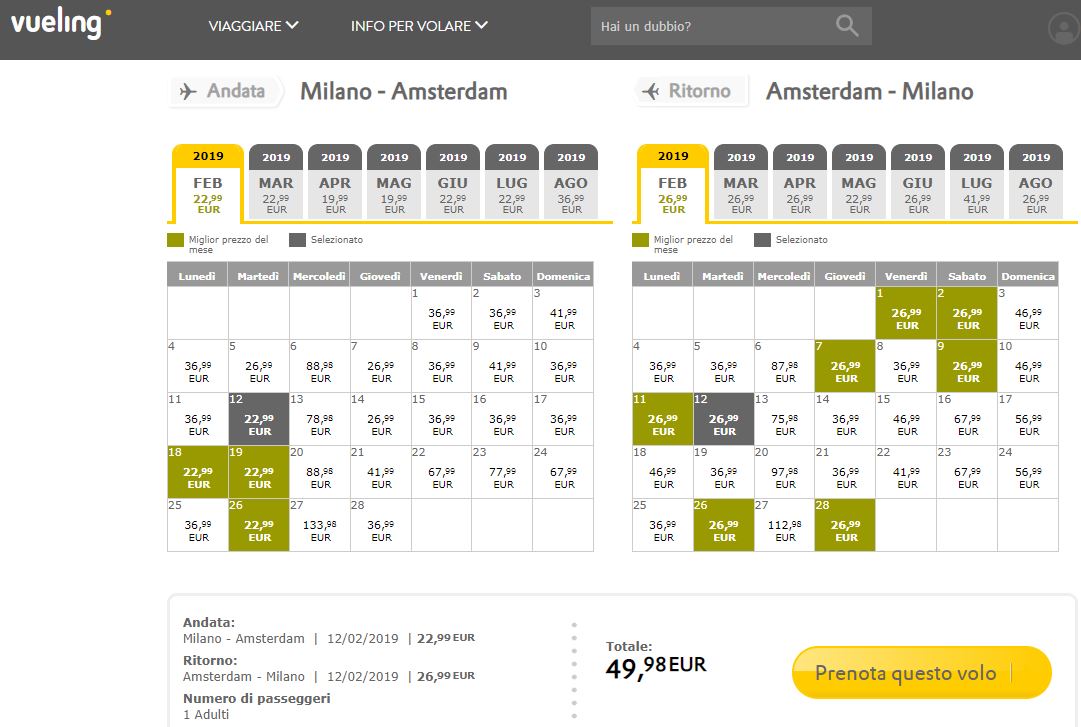The image size is (1081, 727).
Task: Pick outbound February 19 best price cell
Action: coord(259,472)
